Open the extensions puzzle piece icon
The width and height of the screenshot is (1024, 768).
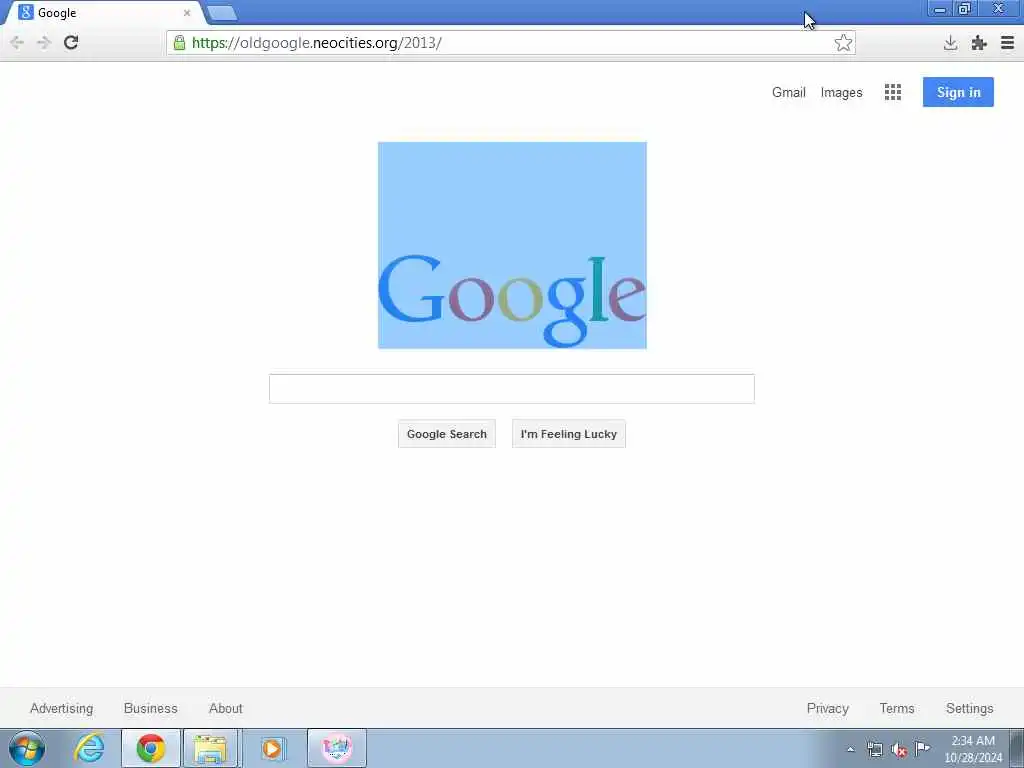pos(978,43)
